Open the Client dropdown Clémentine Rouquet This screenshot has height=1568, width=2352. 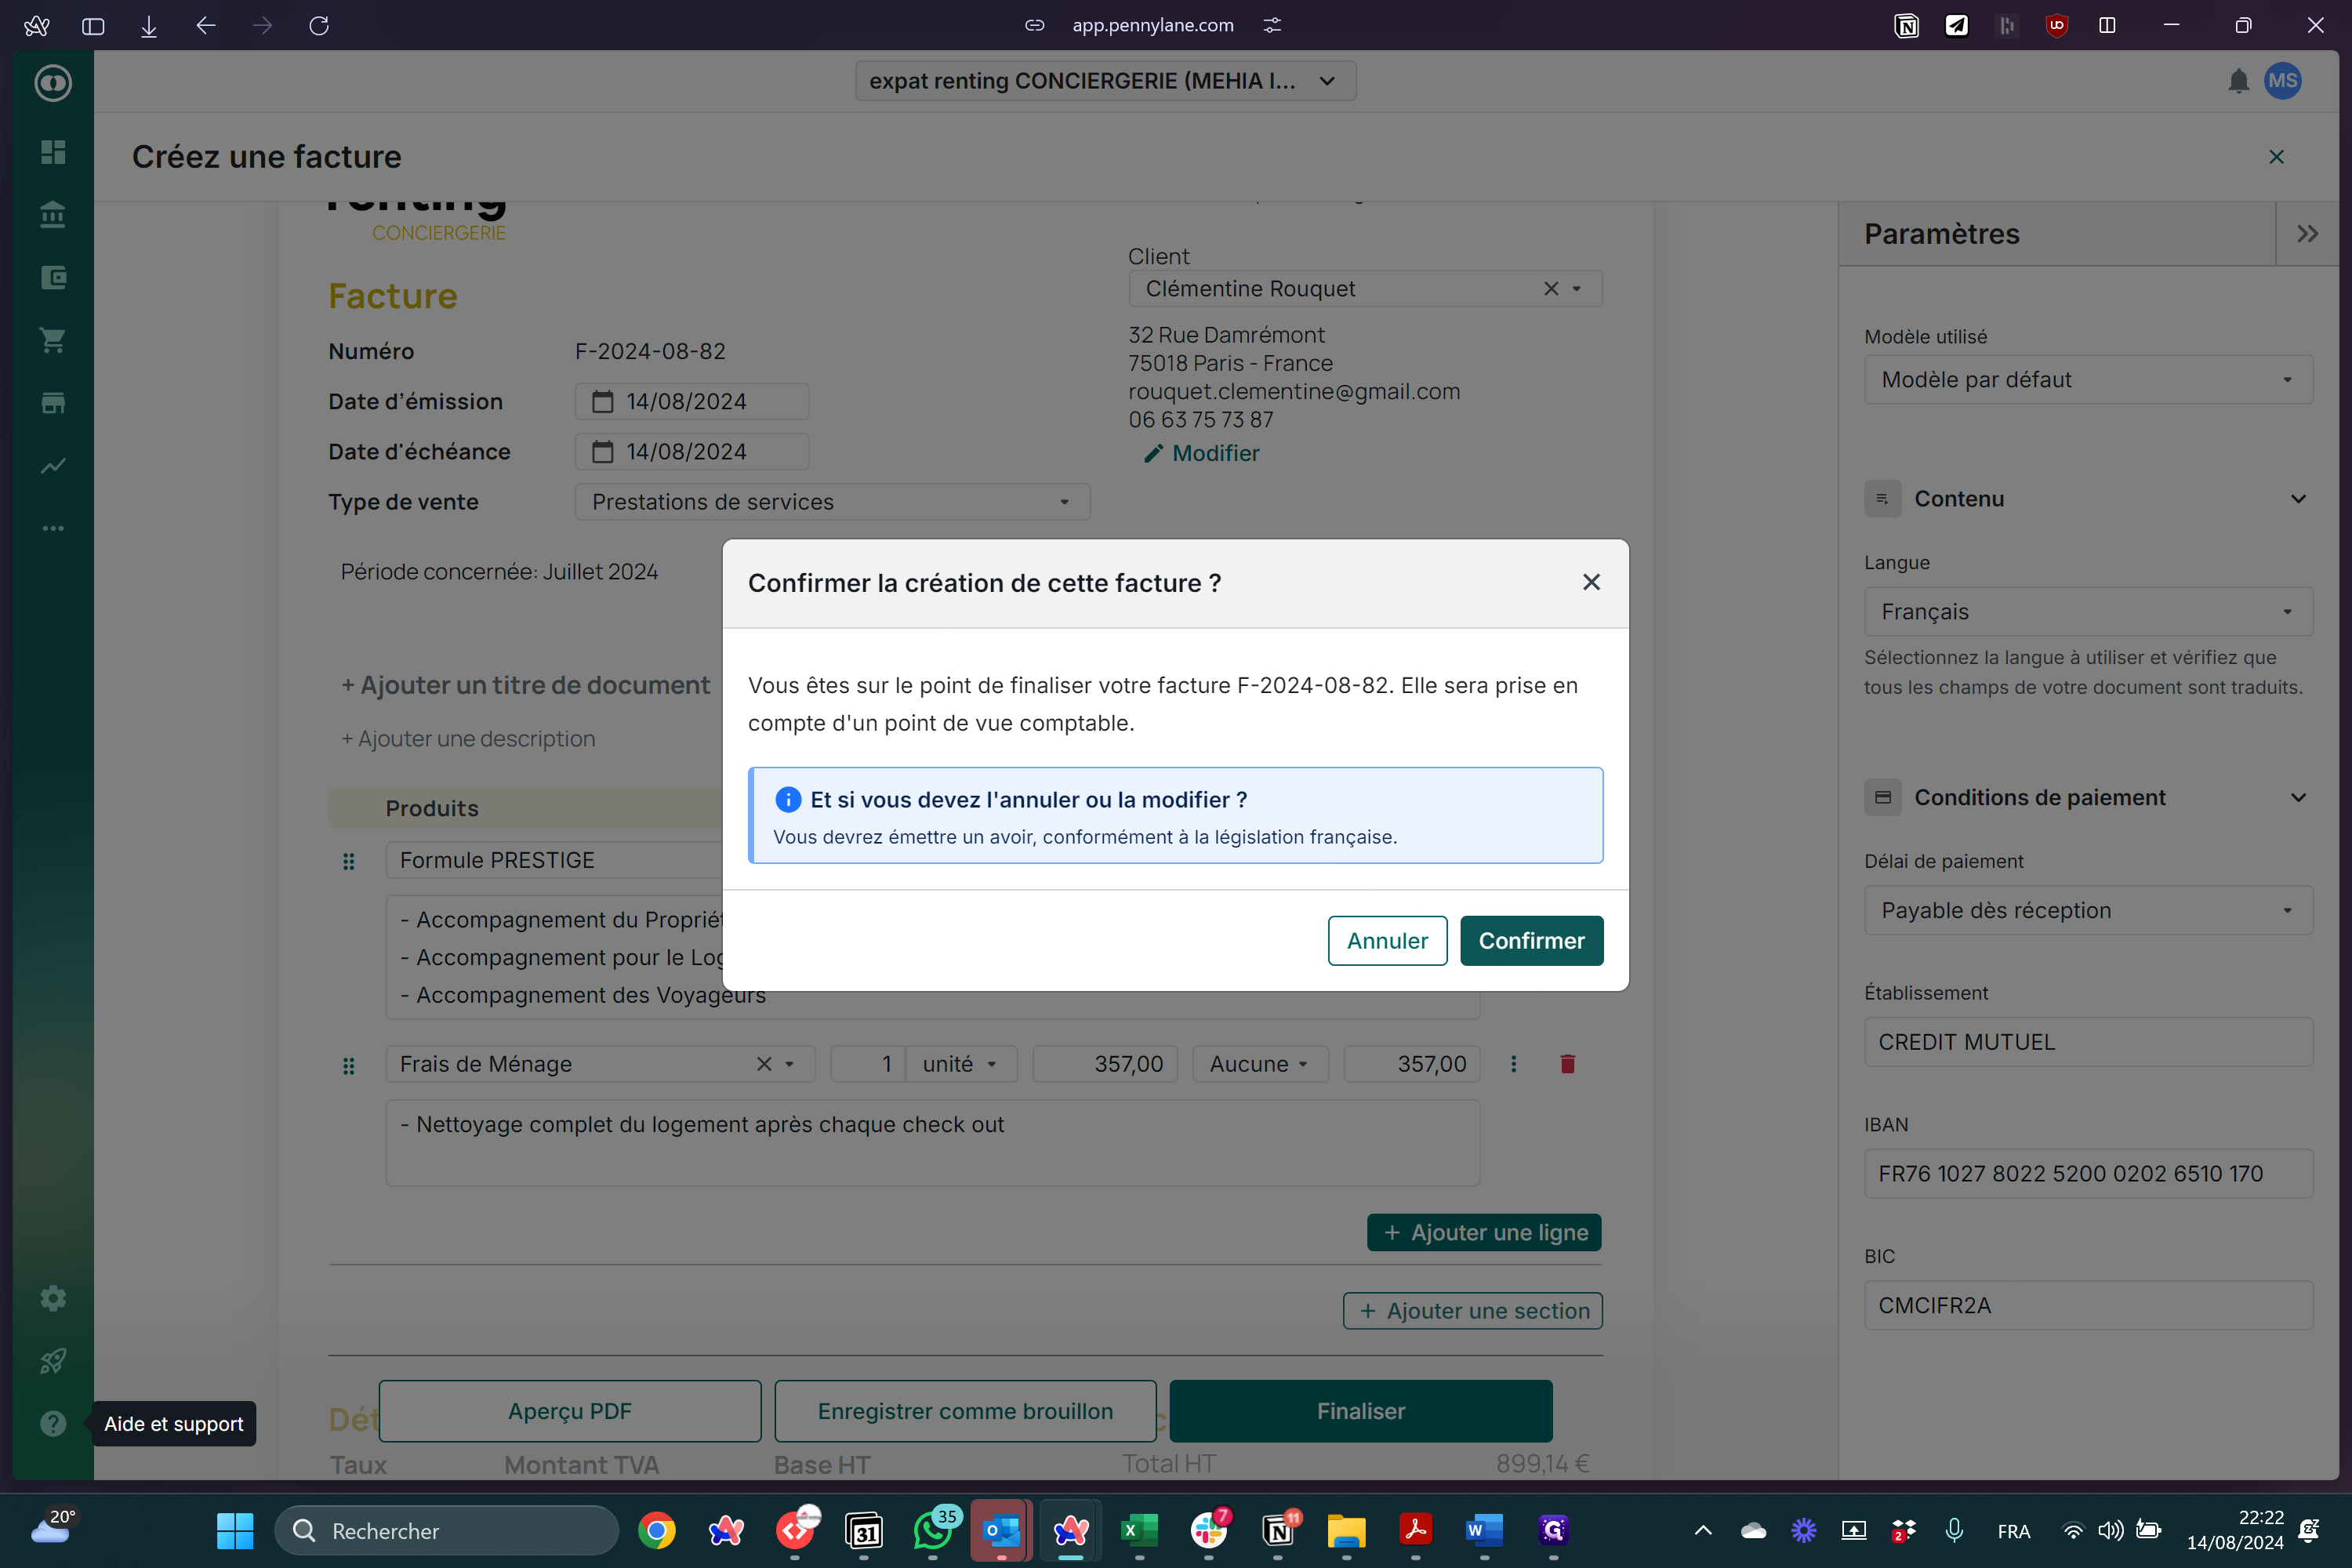pyautogui.click(x=1365, y=289)
